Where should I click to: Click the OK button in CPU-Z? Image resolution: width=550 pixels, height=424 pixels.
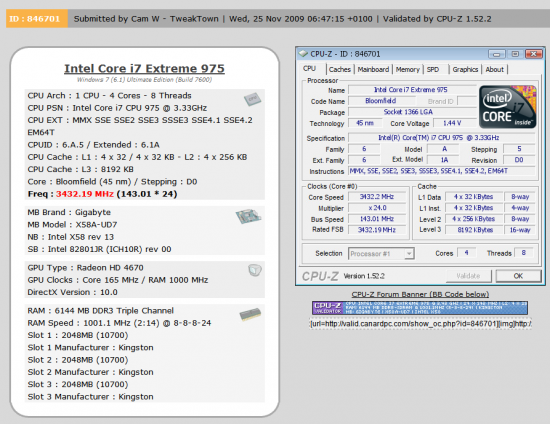(518, 276)
